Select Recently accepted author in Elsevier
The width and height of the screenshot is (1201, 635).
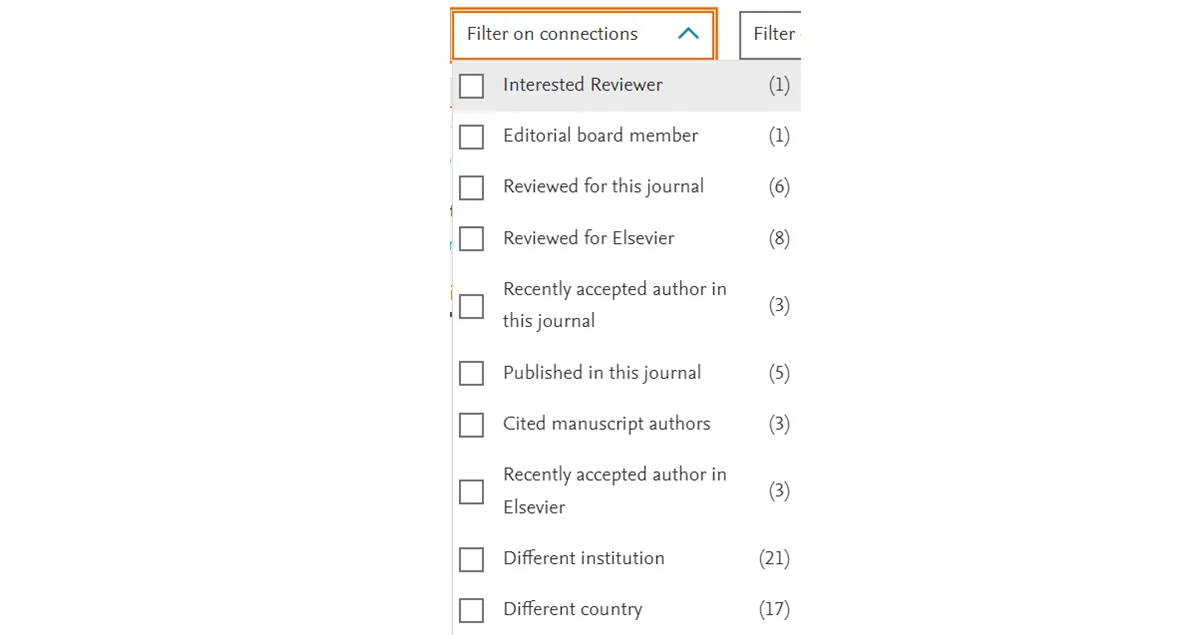[x=471, y=491]
